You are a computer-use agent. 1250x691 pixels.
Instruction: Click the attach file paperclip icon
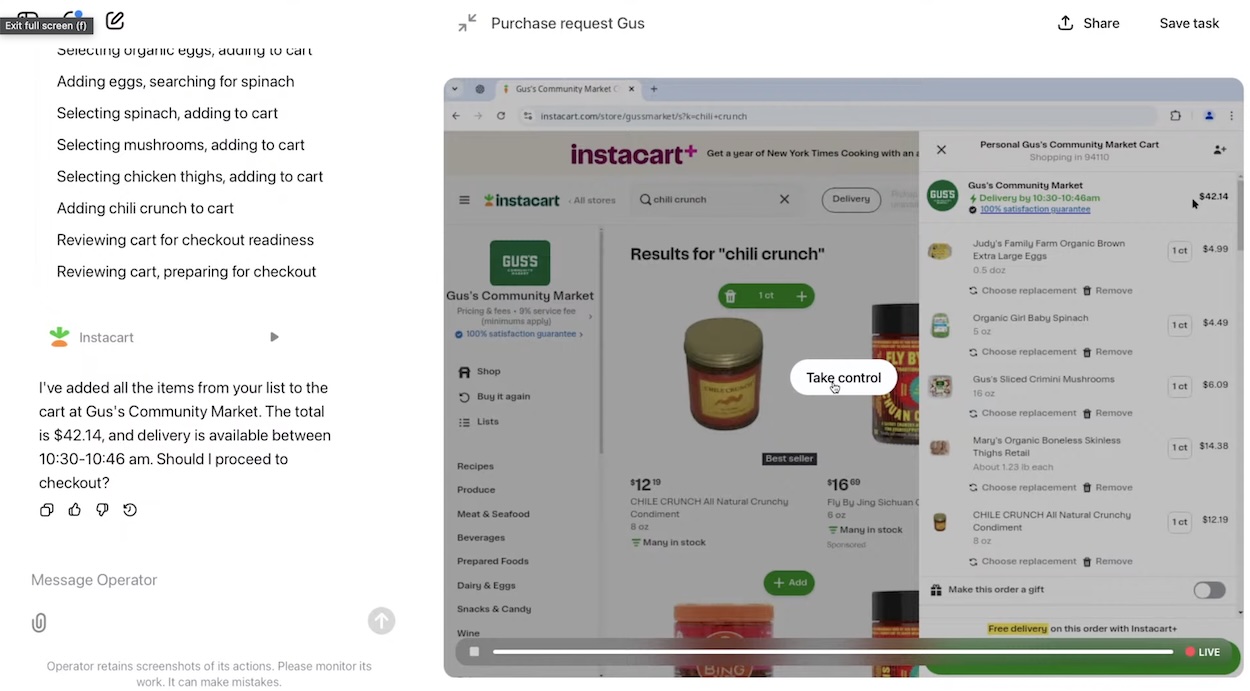(39, 623)
